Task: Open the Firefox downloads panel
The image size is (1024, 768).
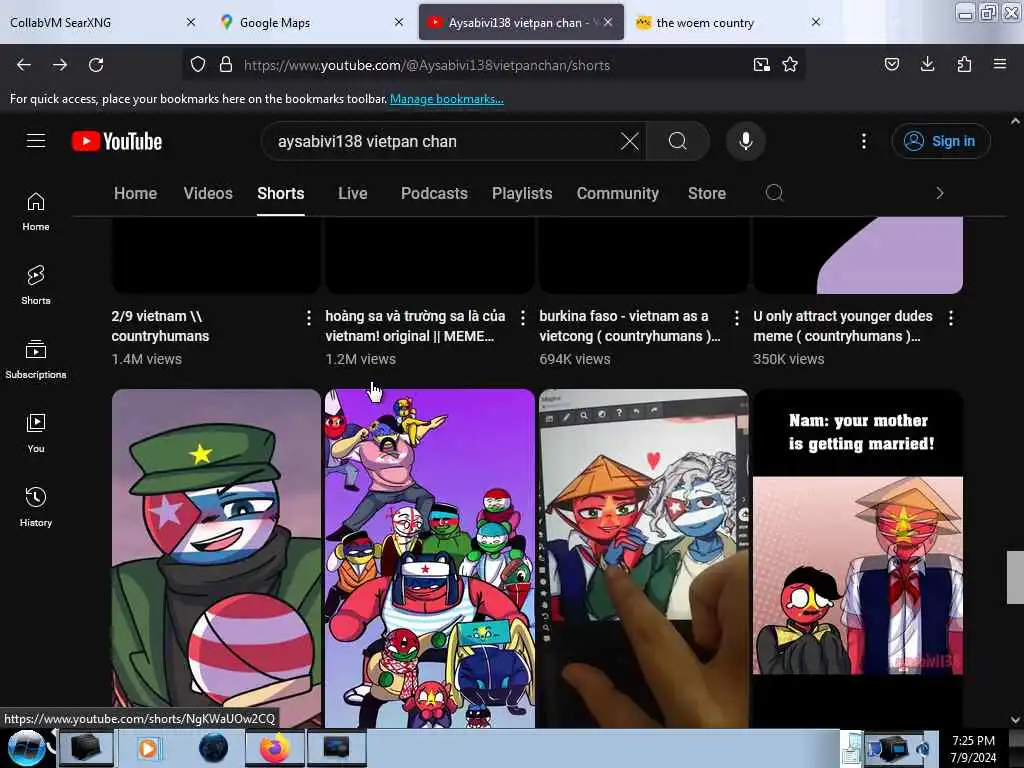Action: coord(927,64)
